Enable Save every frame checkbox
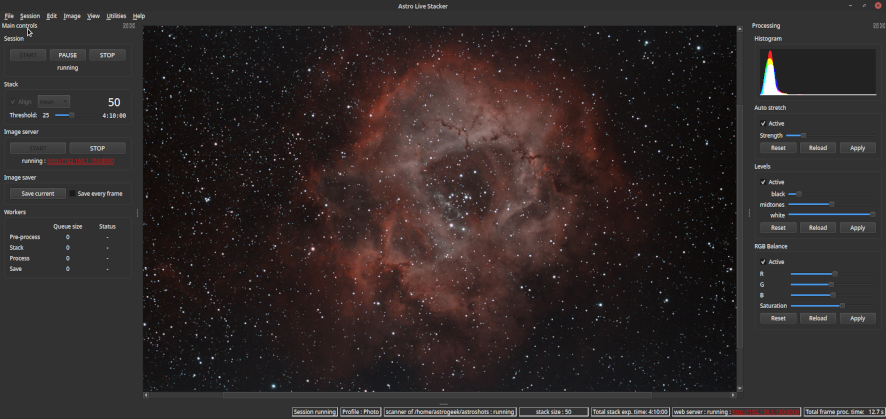Screen dimensions: 886x419 (73, 194)
